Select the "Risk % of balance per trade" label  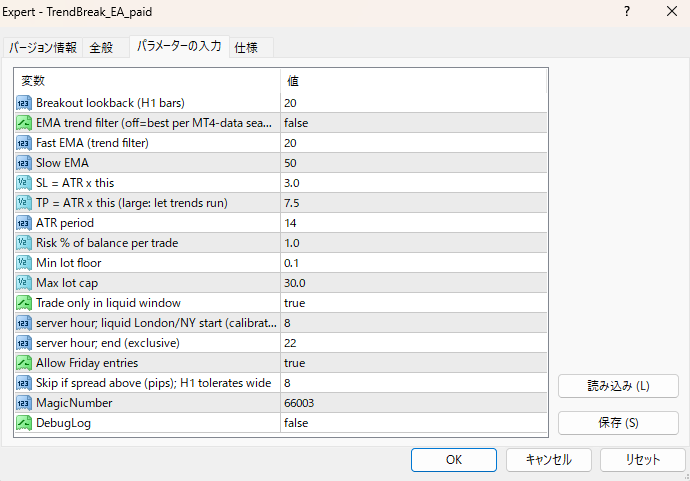coord(107,243)
